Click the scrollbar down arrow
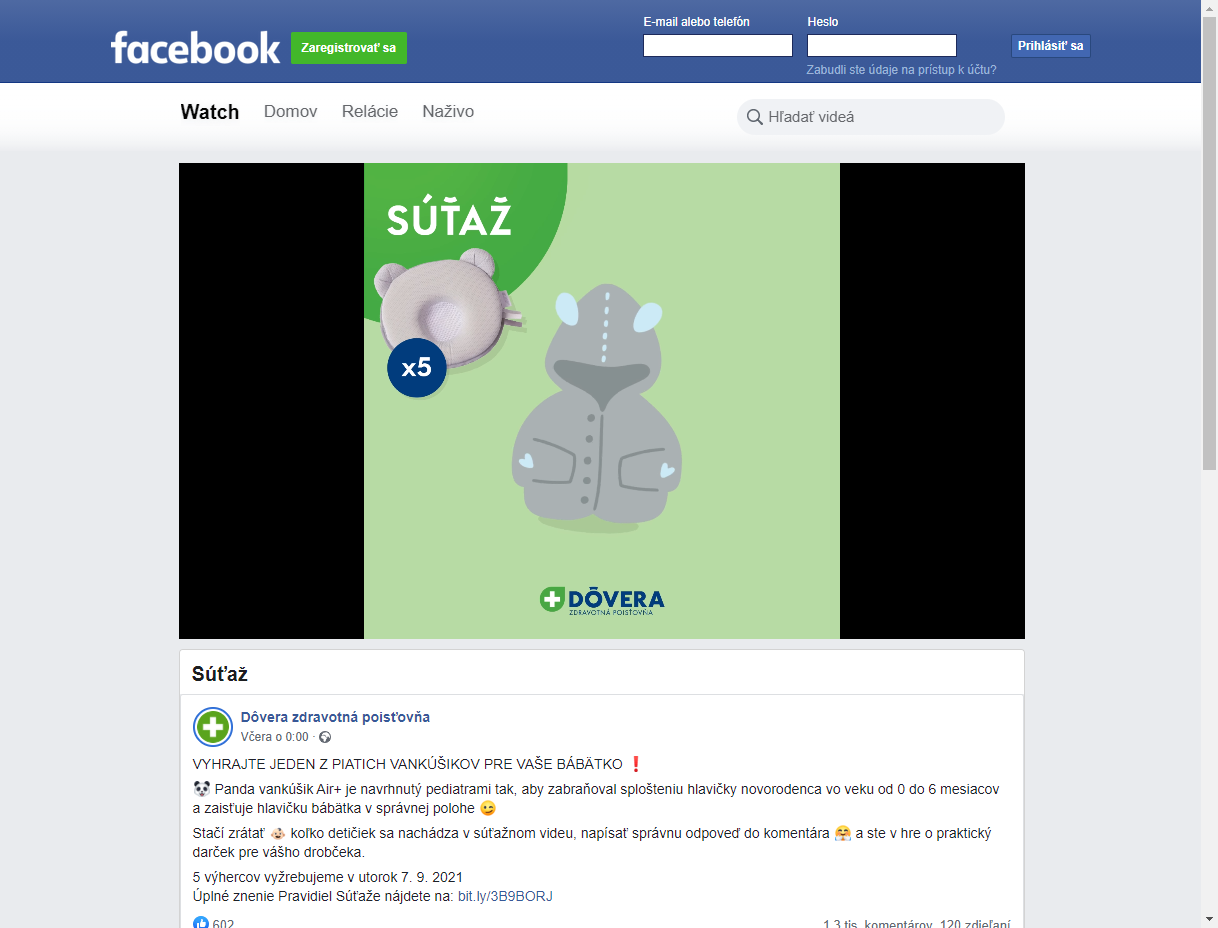 1209,919
